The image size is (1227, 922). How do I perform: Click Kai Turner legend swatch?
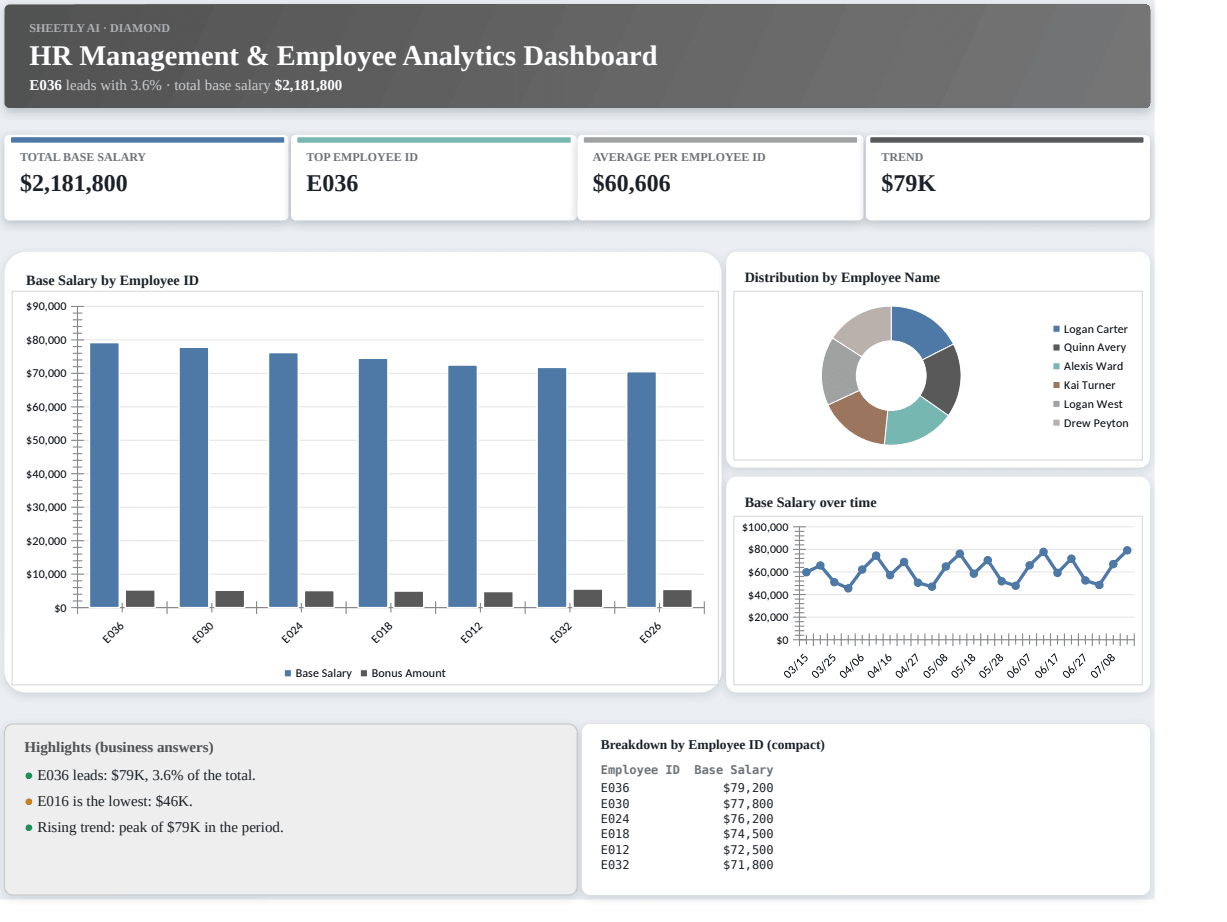1056,385
